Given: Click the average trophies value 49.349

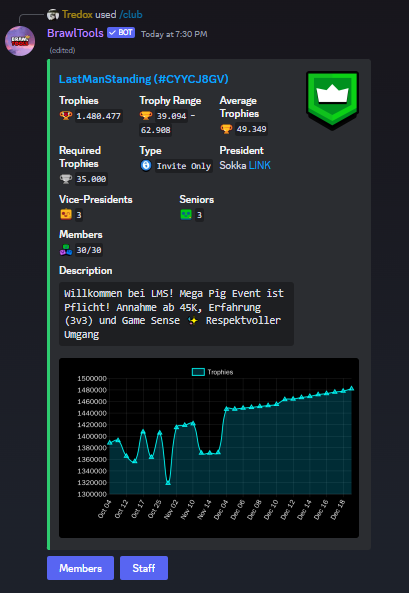Looking at the screenshot, I should [x=251, y=129].
